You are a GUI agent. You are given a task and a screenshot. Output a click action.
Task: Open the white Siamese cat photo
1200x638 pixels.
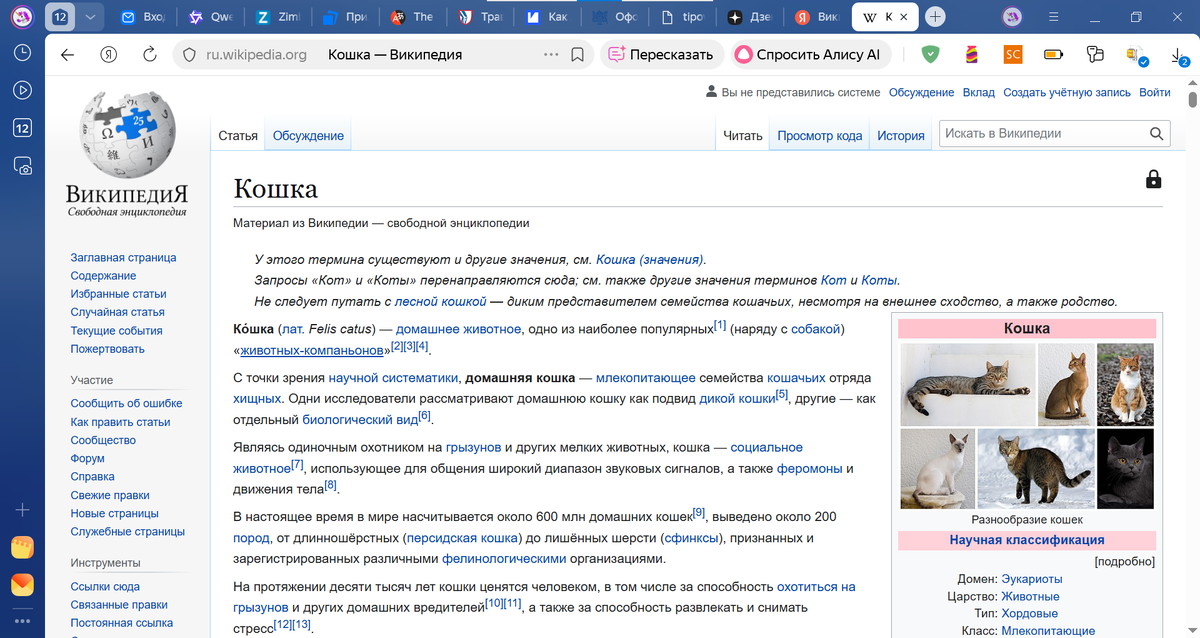[937, 469]
